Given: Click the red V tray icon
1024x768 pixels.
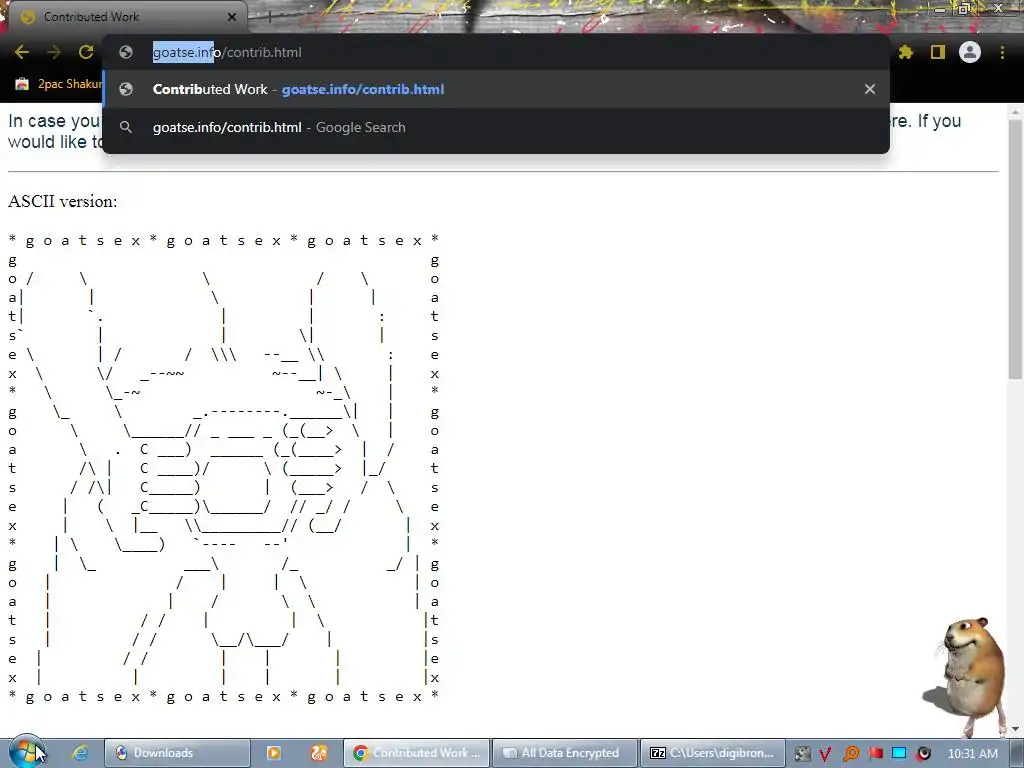Looking at the screenshot, I should [825, 754].
